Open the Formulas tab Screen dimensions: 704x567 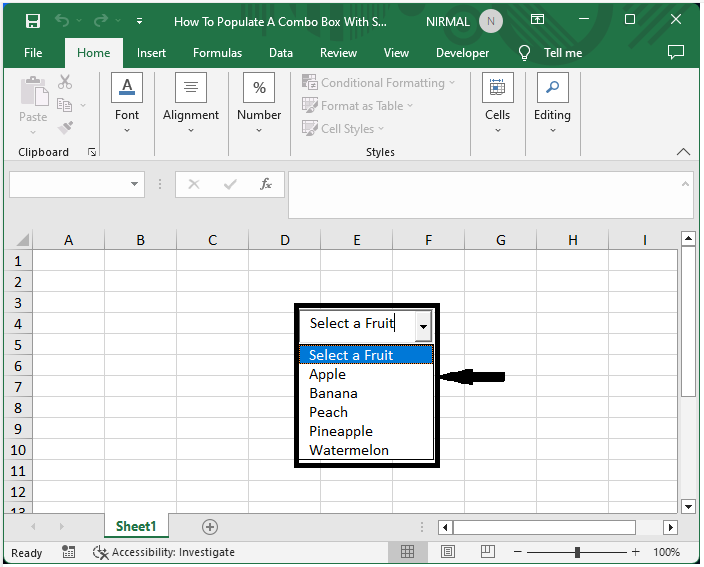[217, 53]
